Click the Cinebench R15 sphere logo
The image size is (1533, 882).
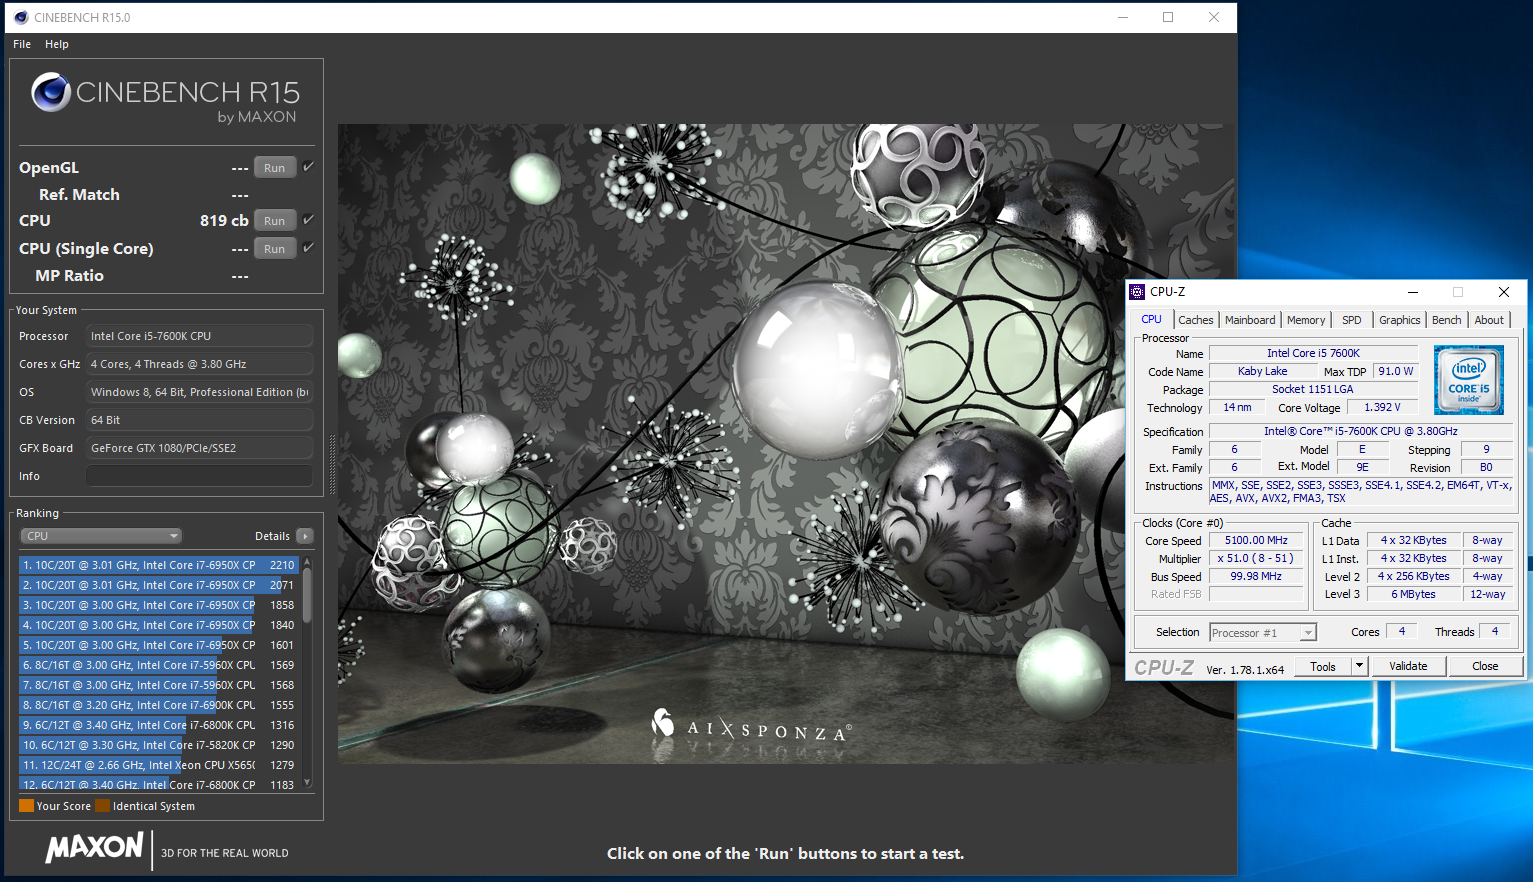point(51,92)
